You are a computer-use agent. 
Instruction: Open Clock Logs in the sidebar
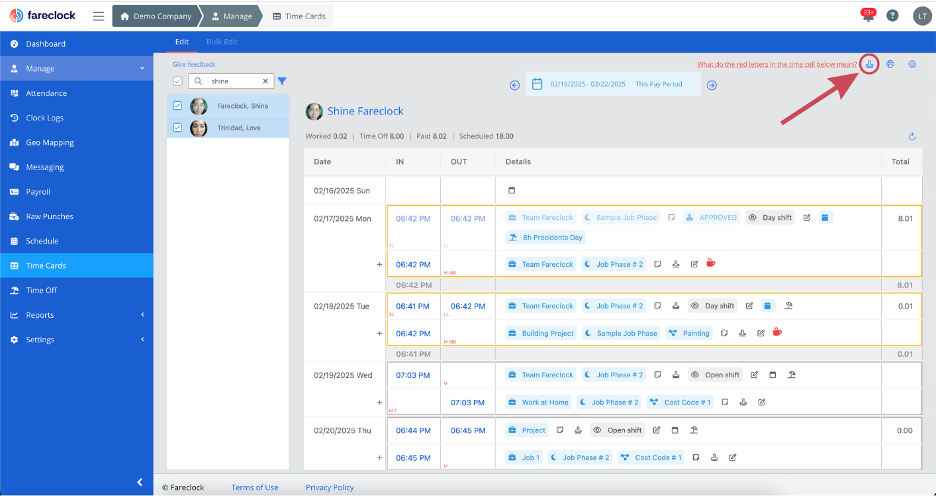point(76,118)
